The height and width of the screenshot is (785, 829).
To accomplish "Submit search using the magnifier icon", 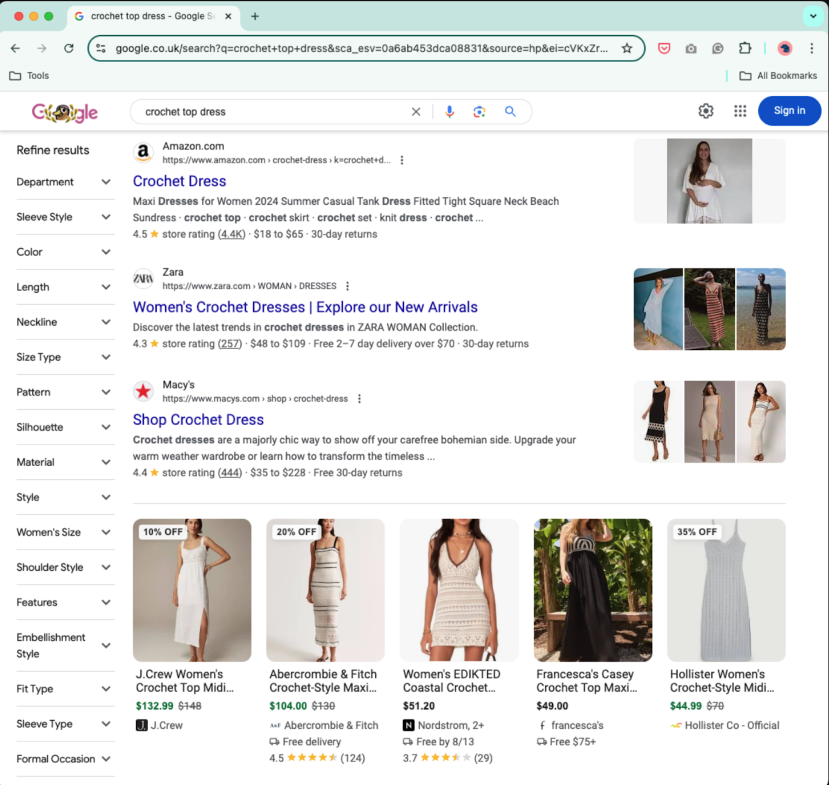I will point(511,112).
